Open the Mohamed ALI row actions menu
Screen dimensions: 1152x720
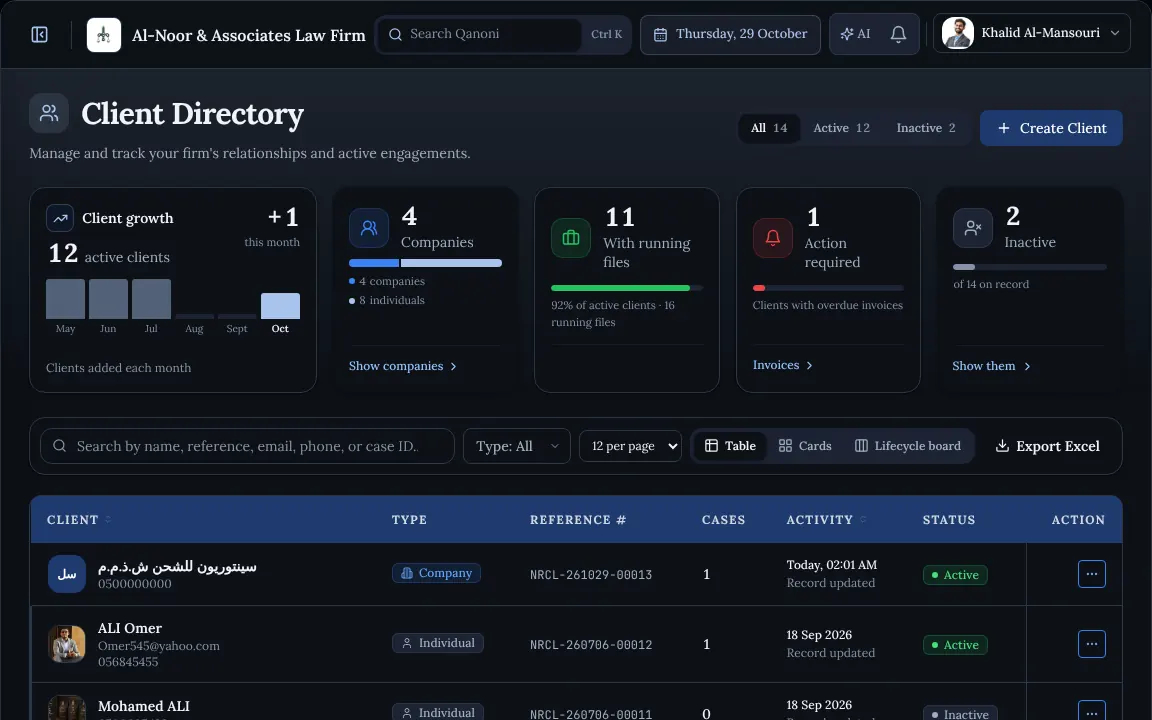[1092, 711]
